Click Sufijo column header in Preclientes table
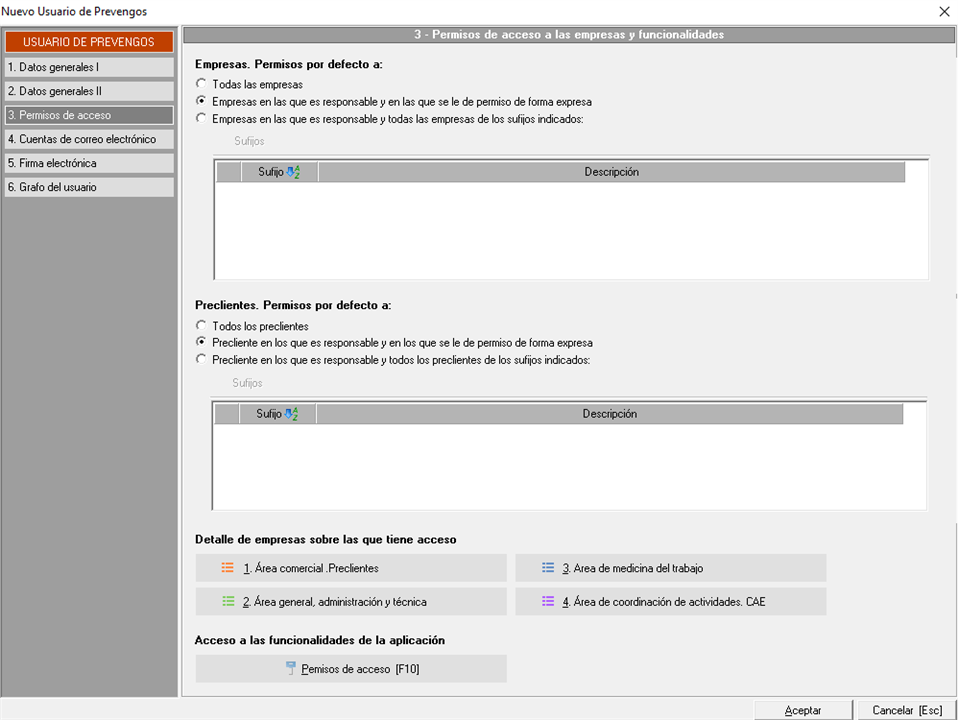This screenshot has width=958, height=720. coord(277,414)
